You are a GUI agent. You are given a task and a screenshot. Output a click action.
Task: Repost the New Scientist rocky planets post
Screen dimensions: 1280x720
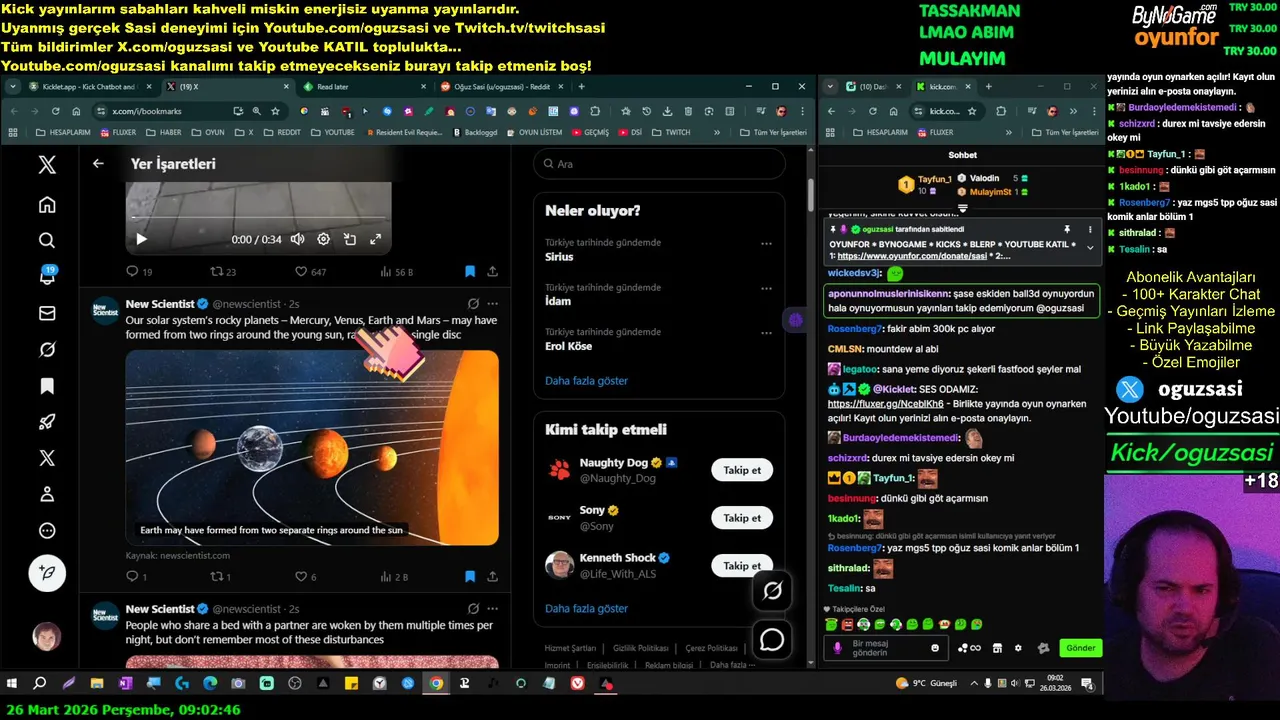(220, 576)
